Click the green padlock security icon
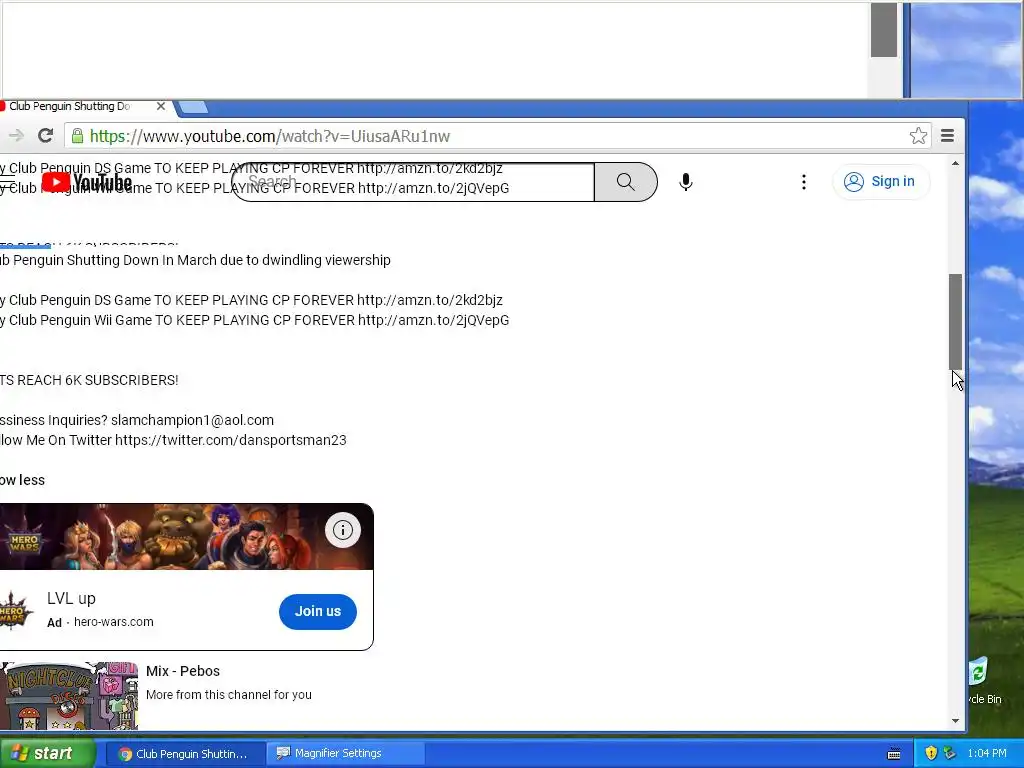The height and width of the screenshot is (768, 1024). click(x=77, y=136)
